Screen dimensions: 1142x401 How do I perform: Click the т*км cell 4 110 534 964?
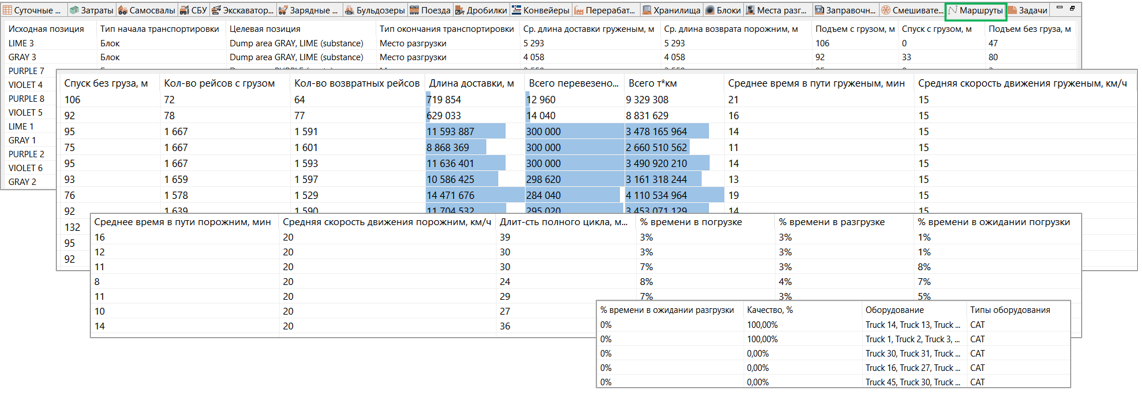tap(674, 194)
